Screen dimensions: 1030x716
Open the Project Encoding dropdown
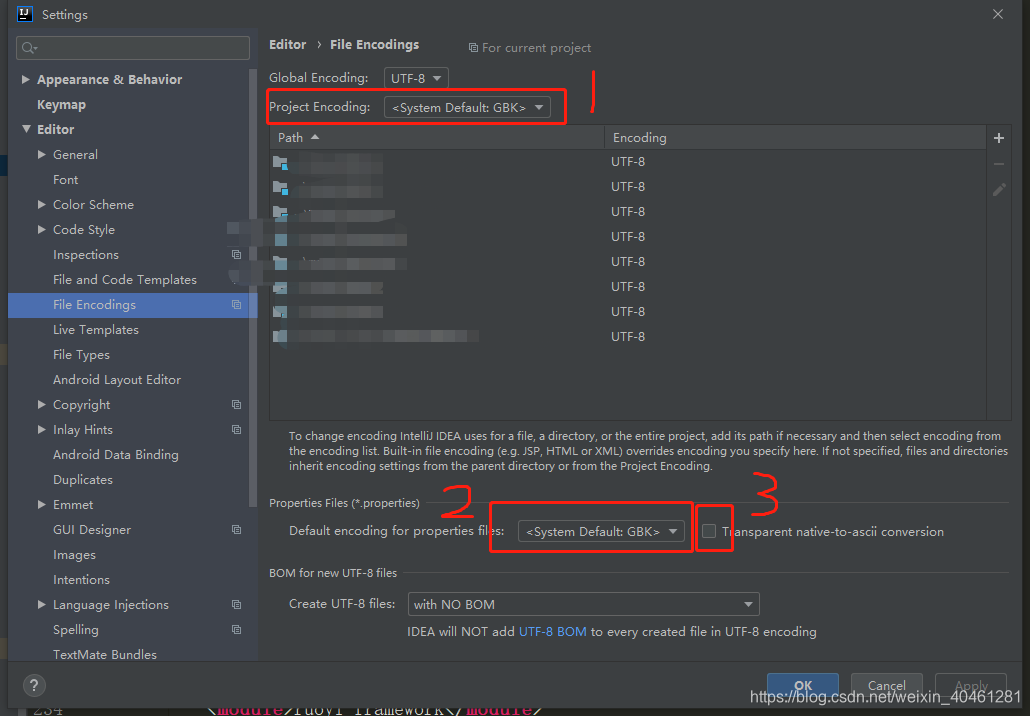pyautogui.click(x=467, y=107)
